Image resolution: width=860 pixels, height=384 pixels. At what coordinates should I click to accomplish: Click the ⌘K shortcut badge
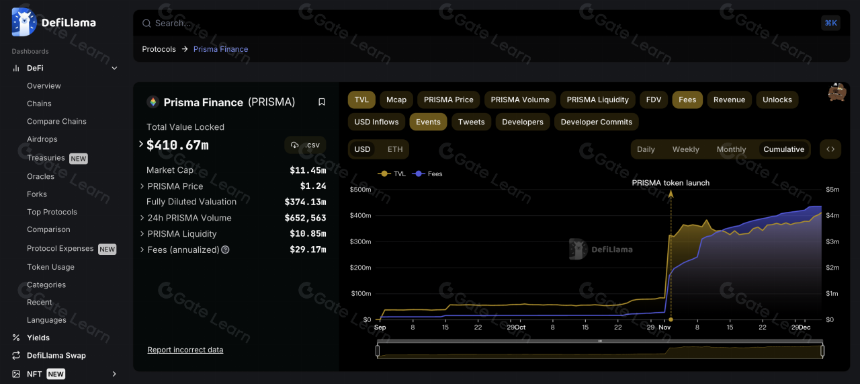click(x=830, y=22)
